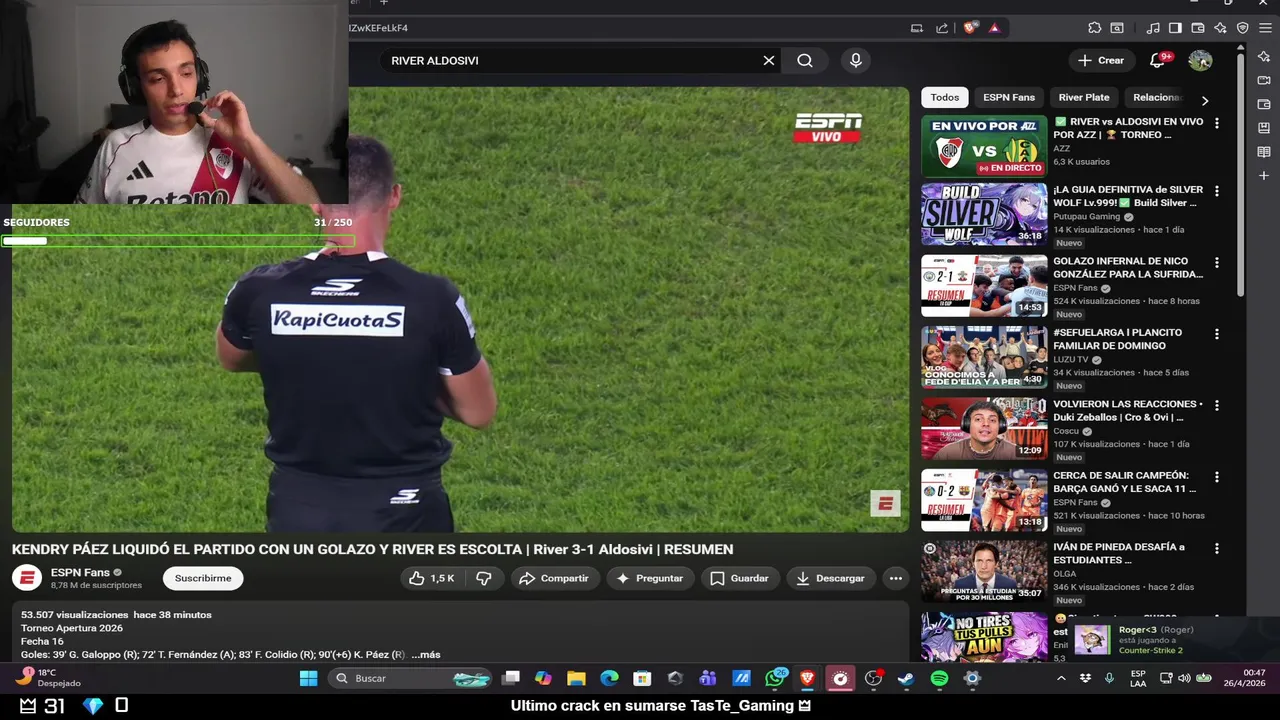The image size is (1280, 720).
Task: Open the ESPN Fans channel name link
Action: pyautogui.click(x=80, y=573)
